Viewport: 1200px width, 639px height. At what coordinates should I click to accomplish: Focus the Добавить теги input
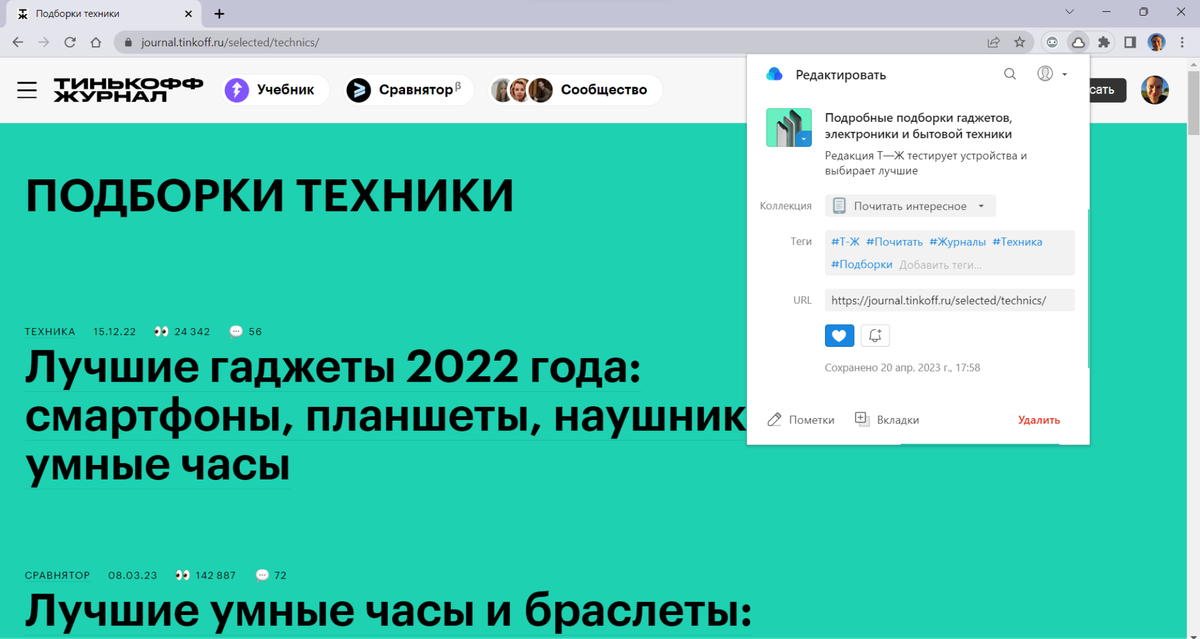(941, 265)
